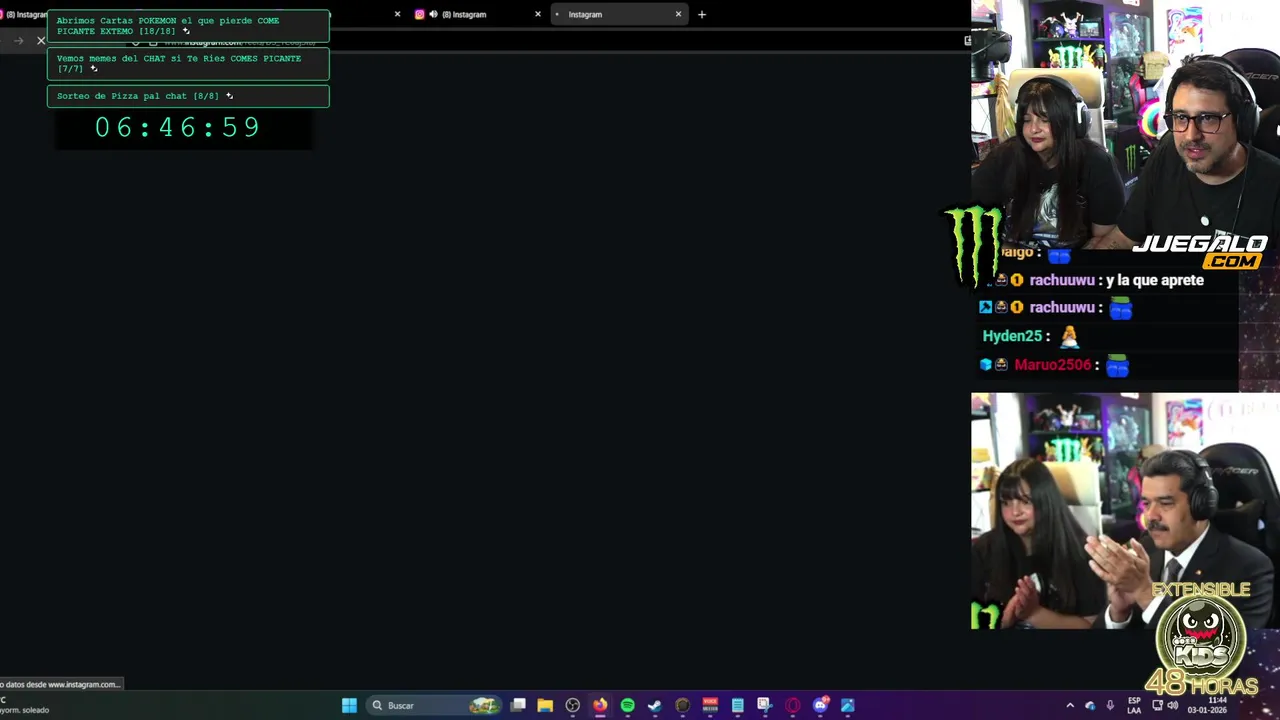
Task: Open Opera GX from the taskbar
Action: 793,705
